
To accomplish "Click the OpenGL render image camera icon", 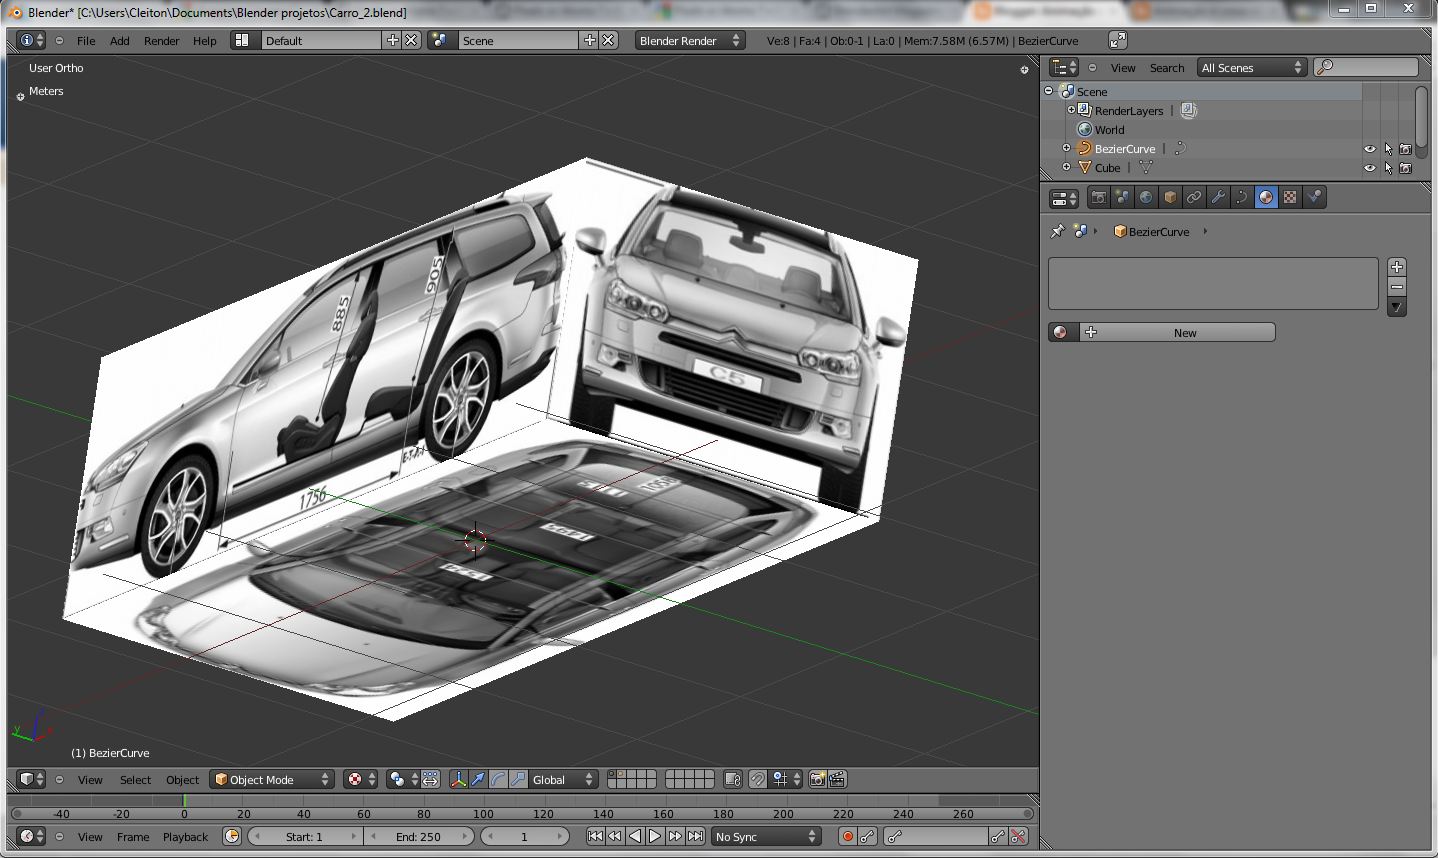I will pos(817,780).
